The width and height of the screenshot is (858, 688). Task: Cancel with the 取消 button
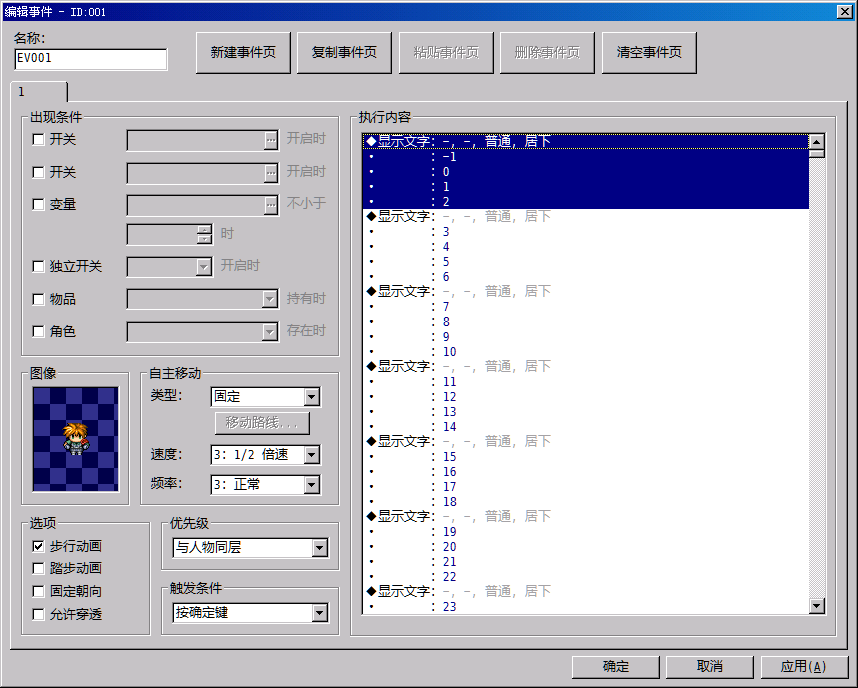[x=710, y=667]
